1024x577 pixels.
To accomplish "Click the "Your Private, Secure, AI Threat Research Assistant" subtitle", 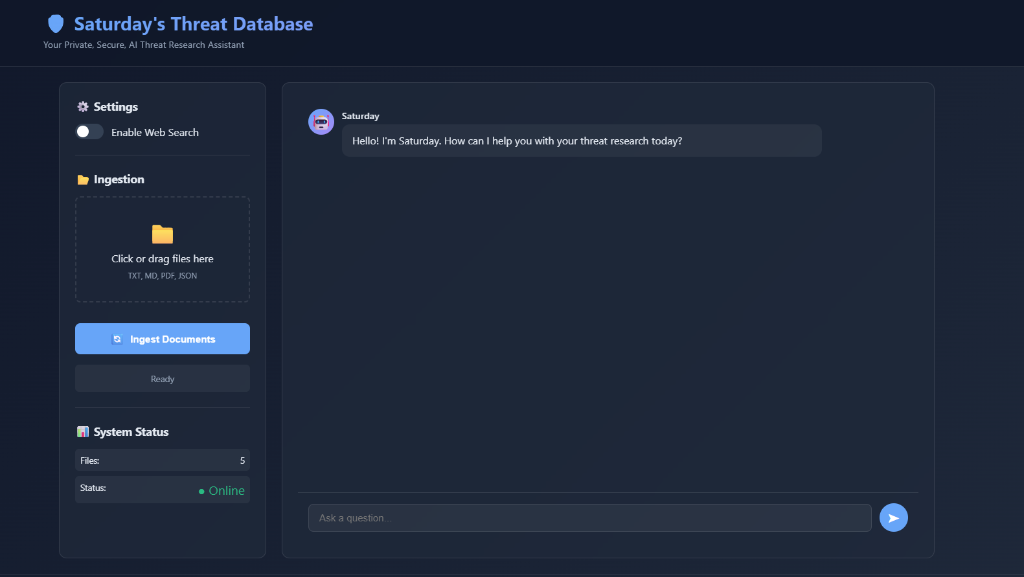I will pyautogui.click(x=144, y=45).
